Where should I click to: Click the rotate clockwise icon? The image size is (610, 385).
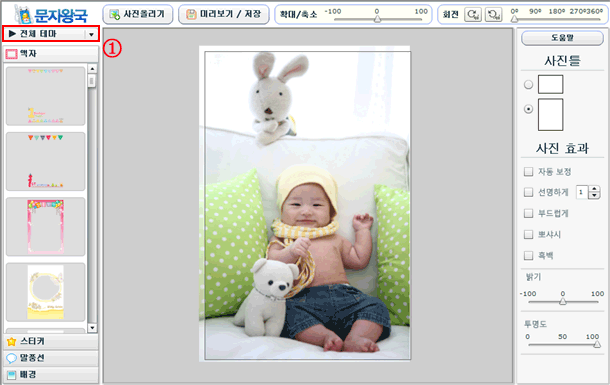[x=473, y=14]
